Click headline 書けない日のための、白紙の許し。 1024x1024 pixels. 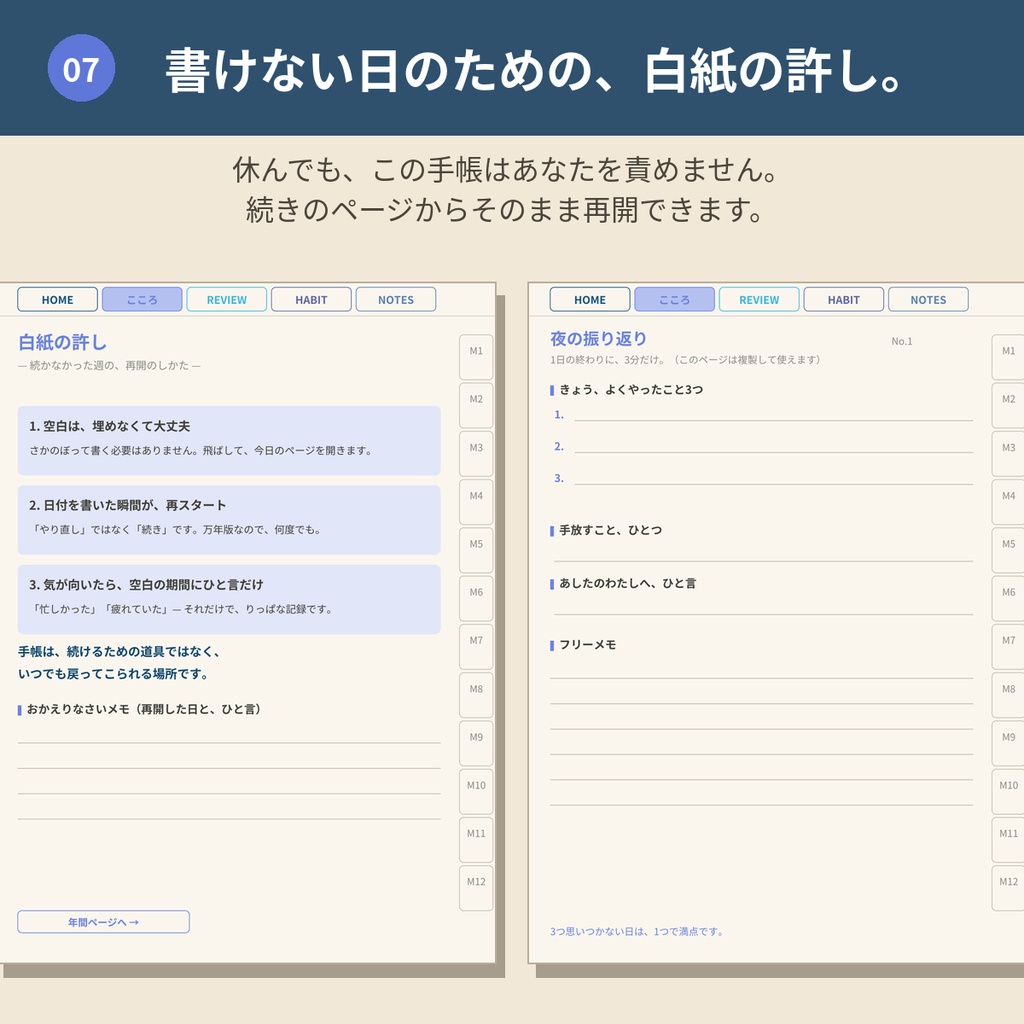[535, 71]
